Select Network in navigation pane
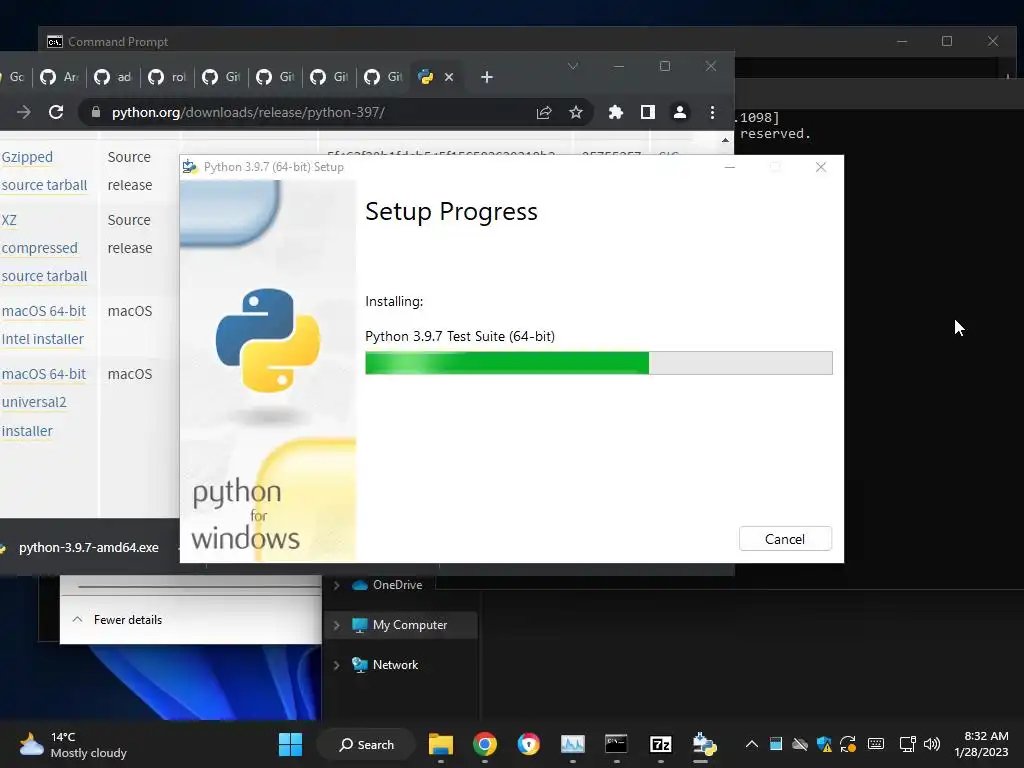Image resolution: width=1024 pixels, height=768 pixels. coord(395,665)
